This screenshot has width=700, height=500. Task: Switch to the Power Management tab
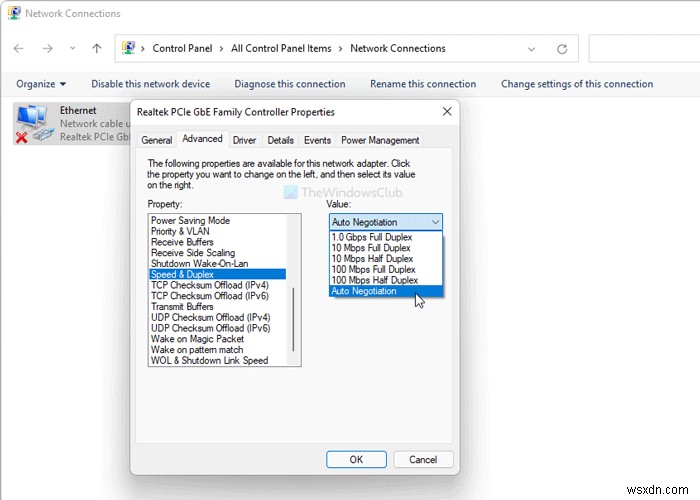click(x=380, y=140)
